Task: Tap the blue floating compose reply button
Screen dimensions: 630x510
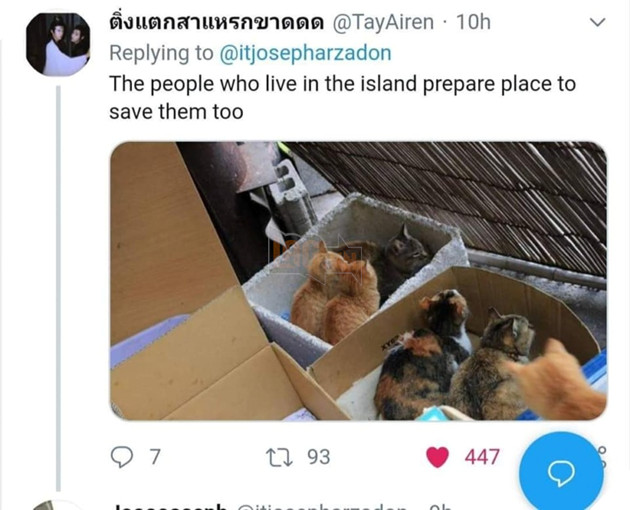Action: [561, 473]
